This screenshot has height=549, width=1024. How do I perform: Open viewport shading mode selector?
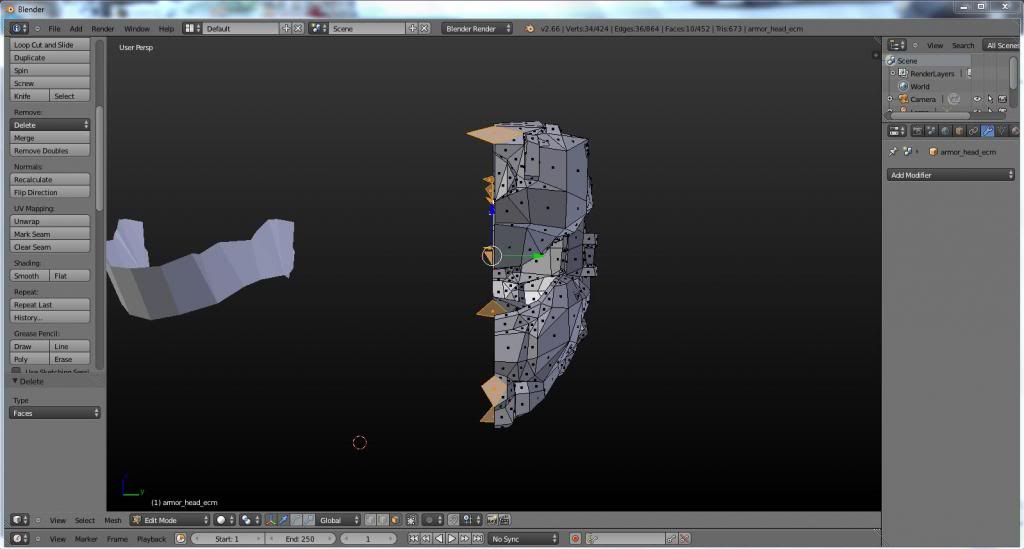click(x=225, y=520)
